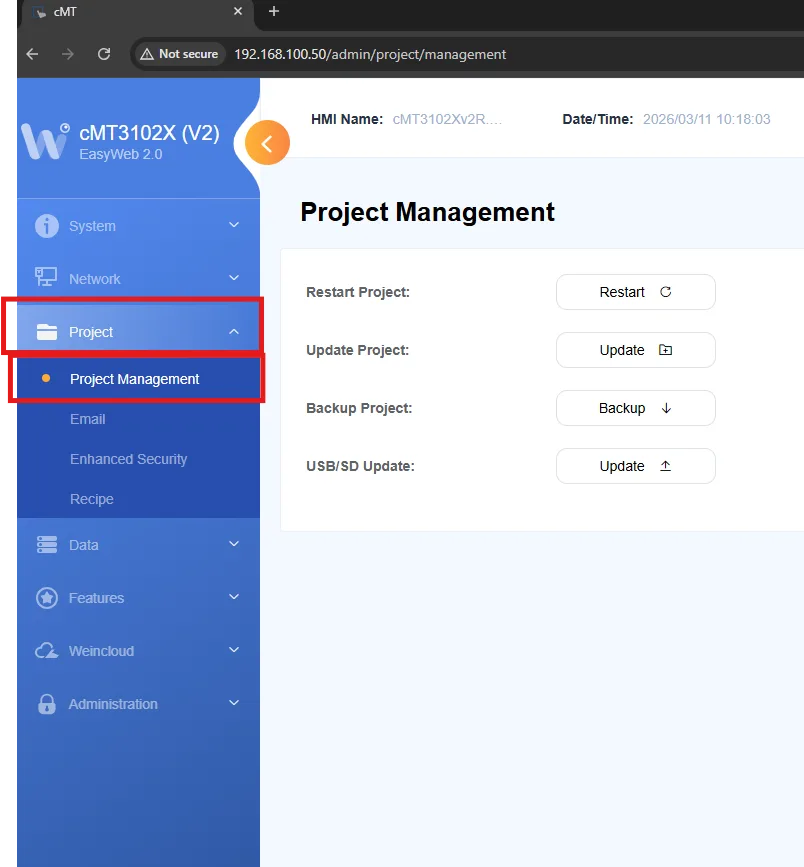
Task: Expand the Weincloud menu chevron
Action: pyautogui.click(x=234, y=650)
